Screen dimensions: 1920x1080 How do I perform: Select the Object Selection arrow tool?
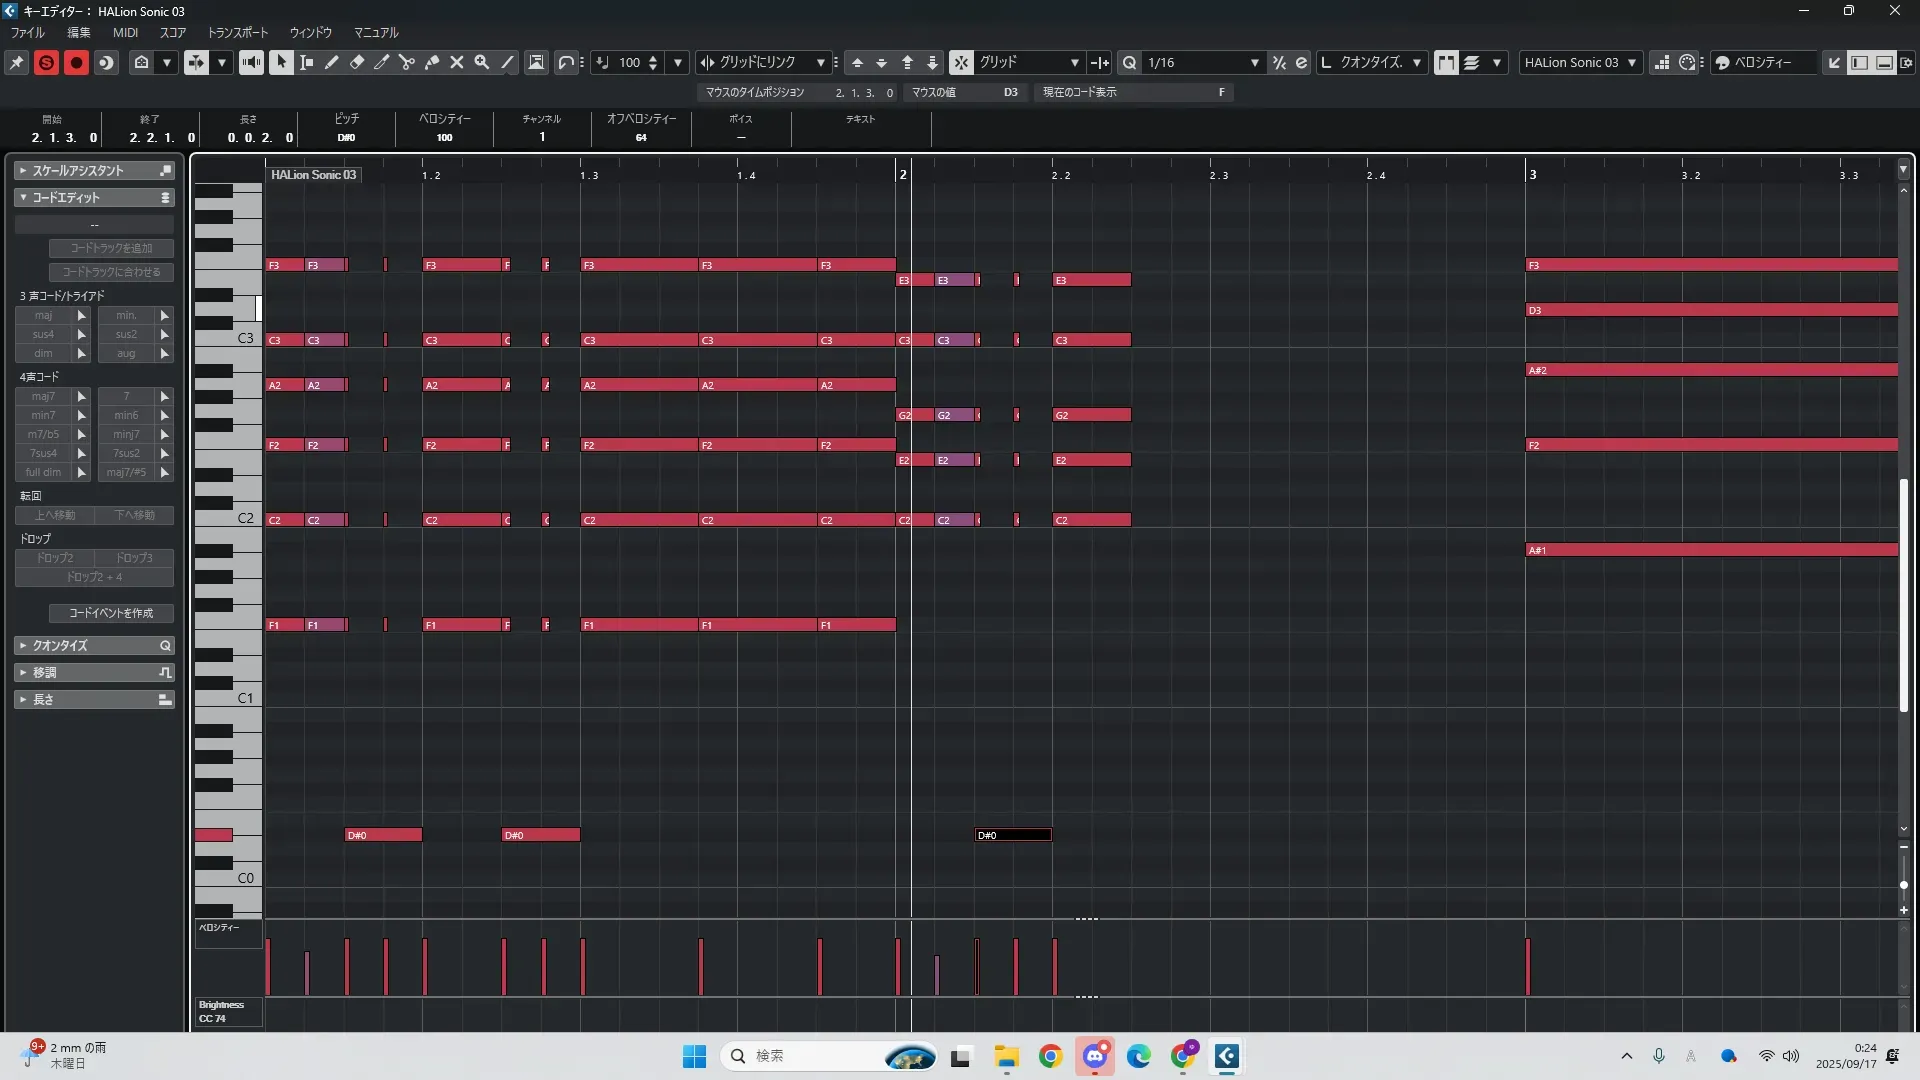coord(281,62)
